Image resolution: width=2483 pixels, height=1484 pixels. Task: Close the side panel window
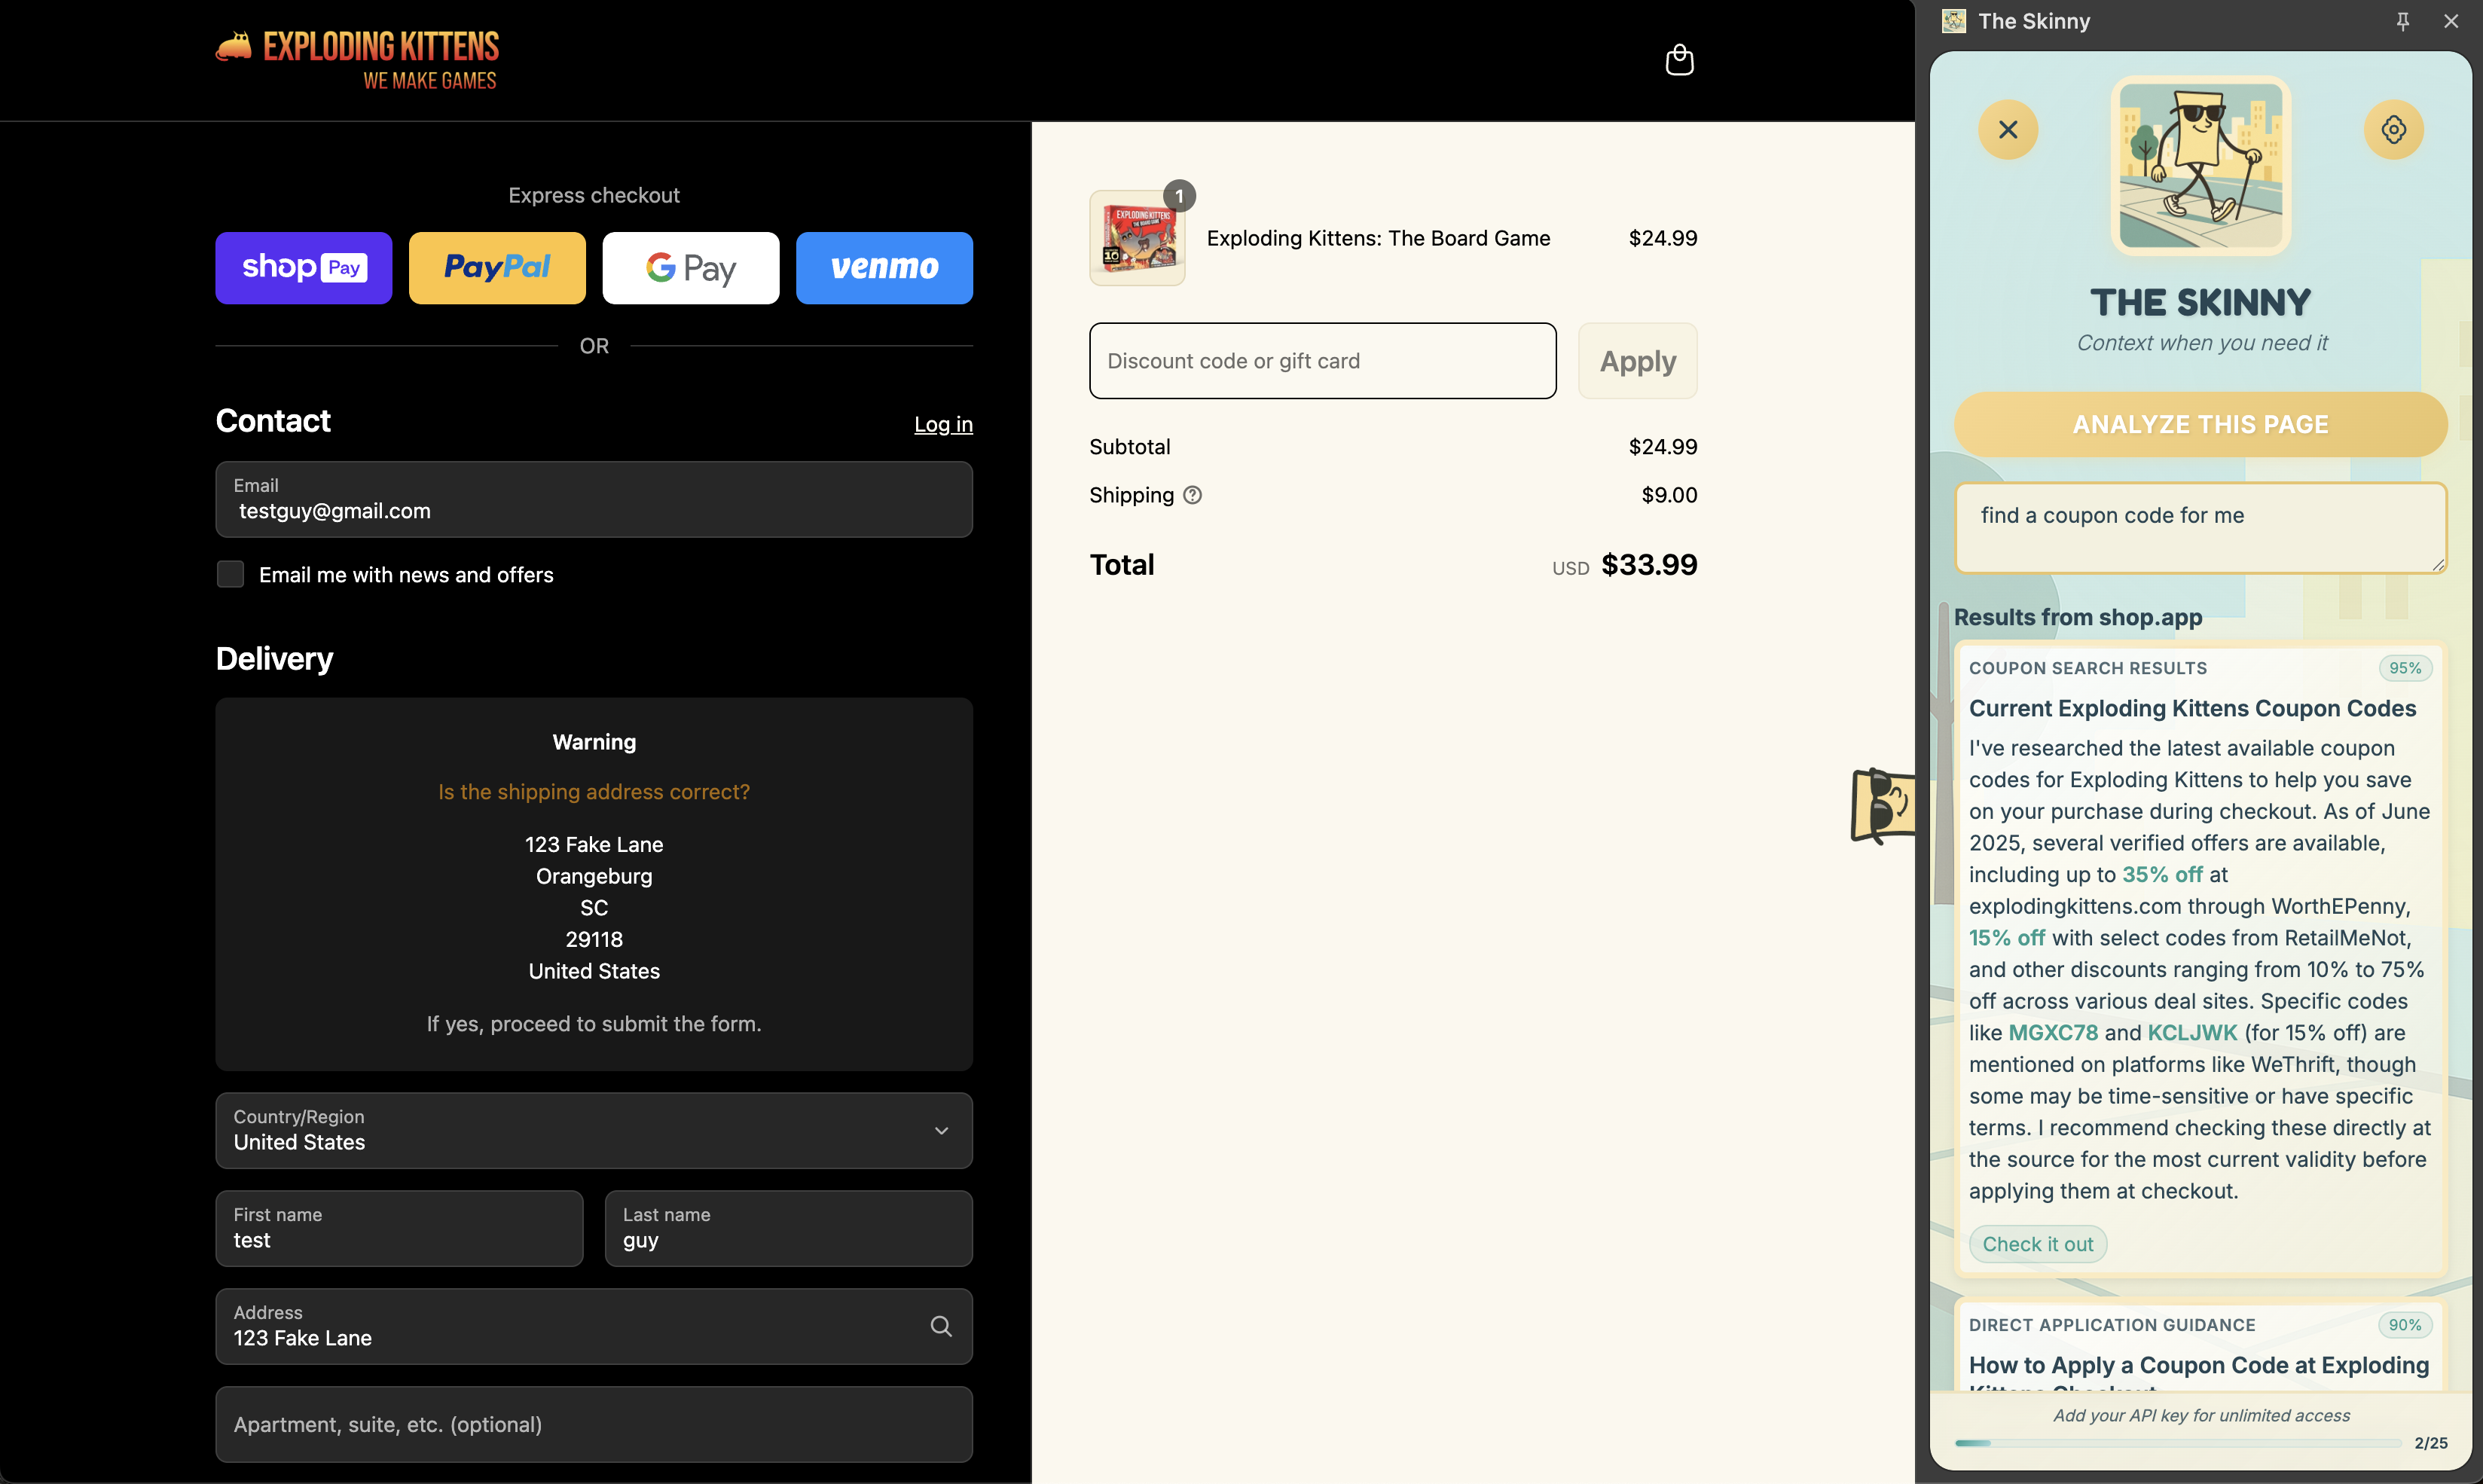(2451, 21)
